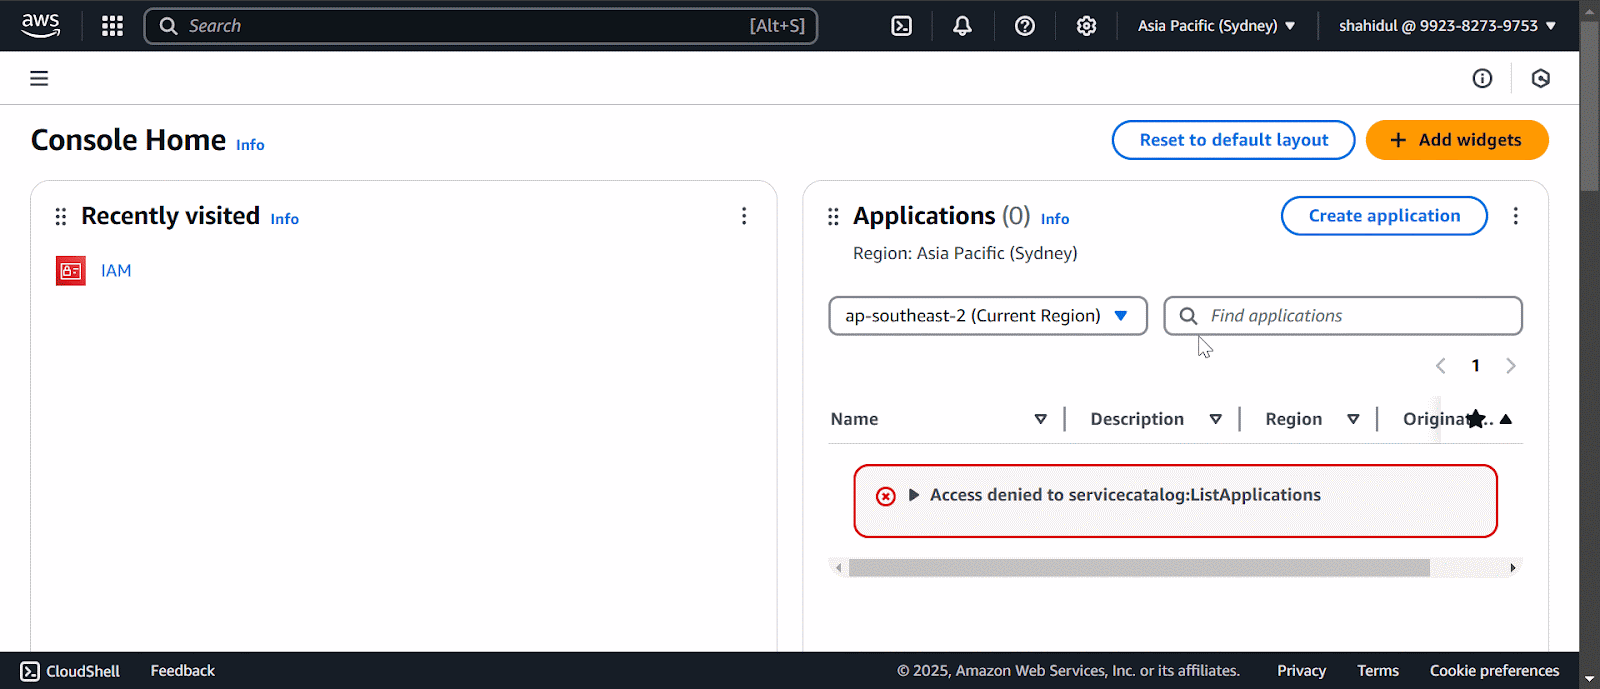Launch CloudShell from the top bar icon
This screenshot has width=1600, height=689.
(x=901, y=26)
